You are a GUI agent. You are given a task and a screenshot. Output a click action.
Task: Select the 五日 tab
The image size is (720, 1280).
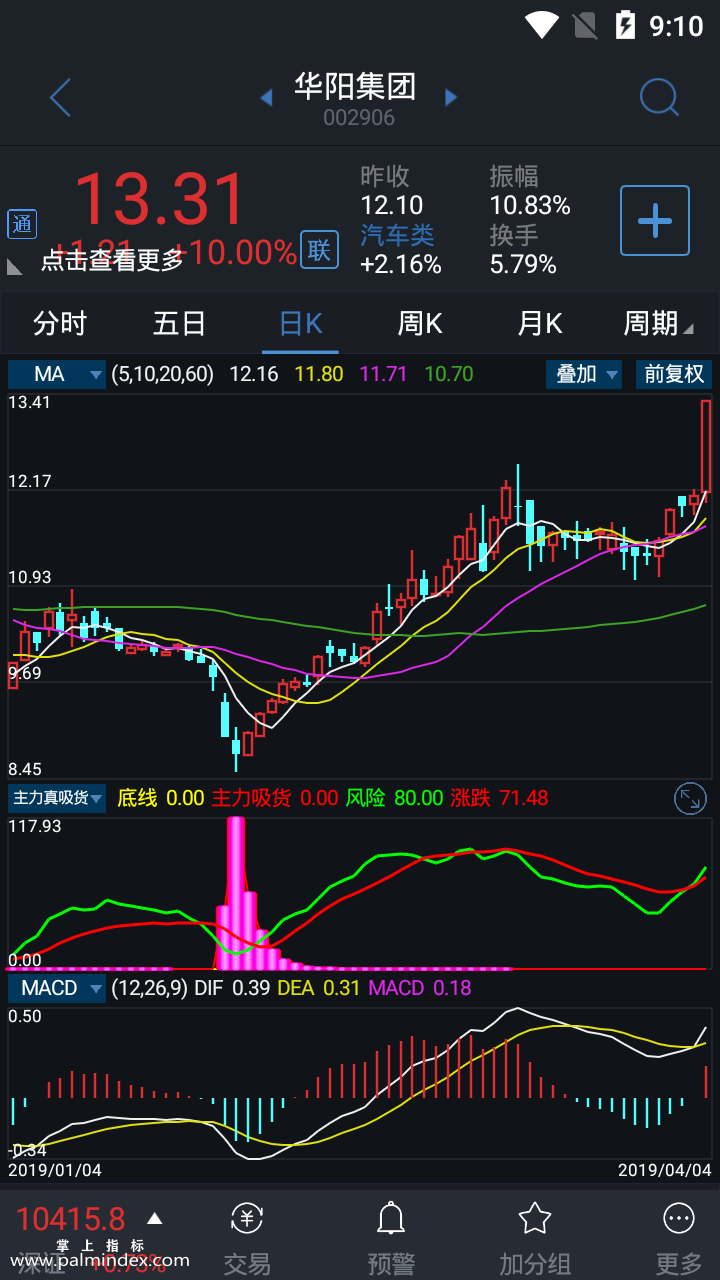[180, 324]
